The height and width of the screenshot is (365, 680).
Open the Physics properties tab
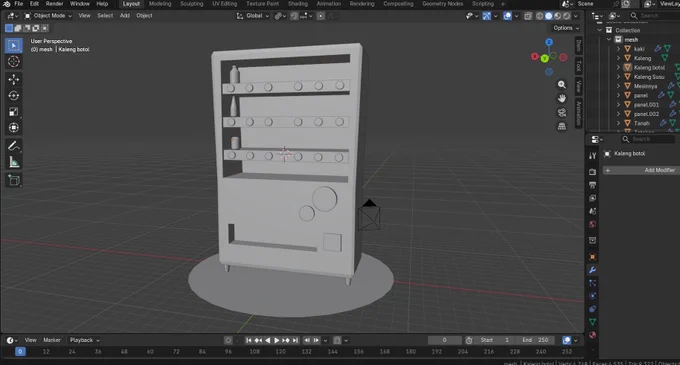[592, 296]
